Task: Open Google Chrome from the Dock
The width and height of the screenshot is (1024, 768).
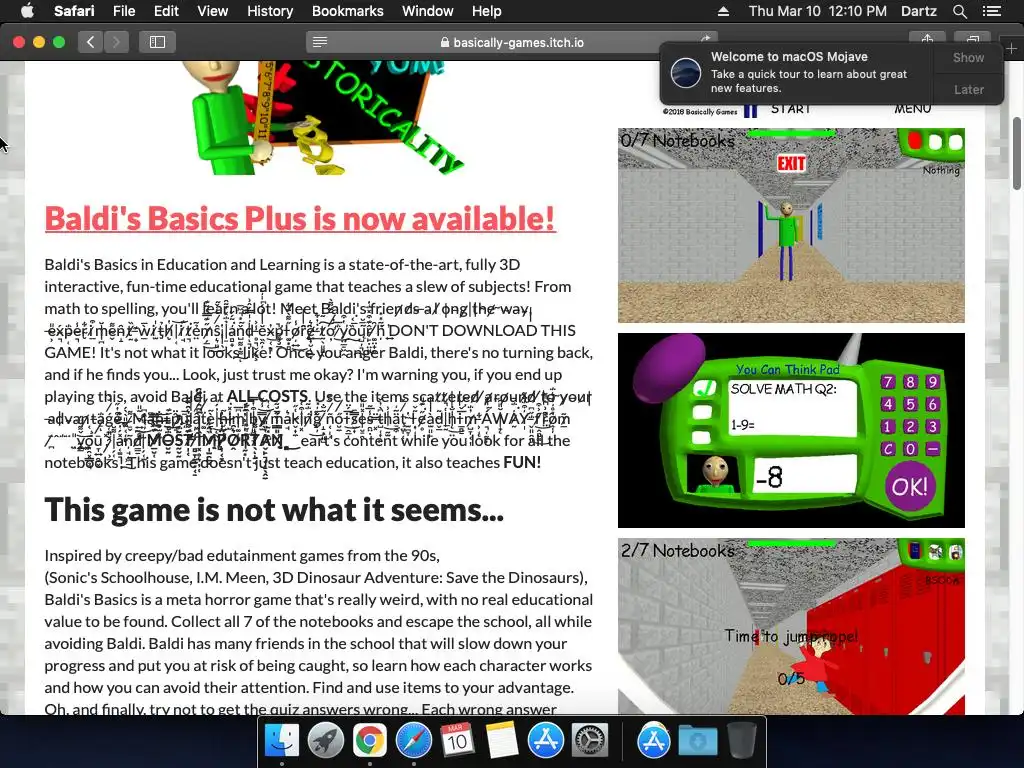Action: [x=370, y=741]
